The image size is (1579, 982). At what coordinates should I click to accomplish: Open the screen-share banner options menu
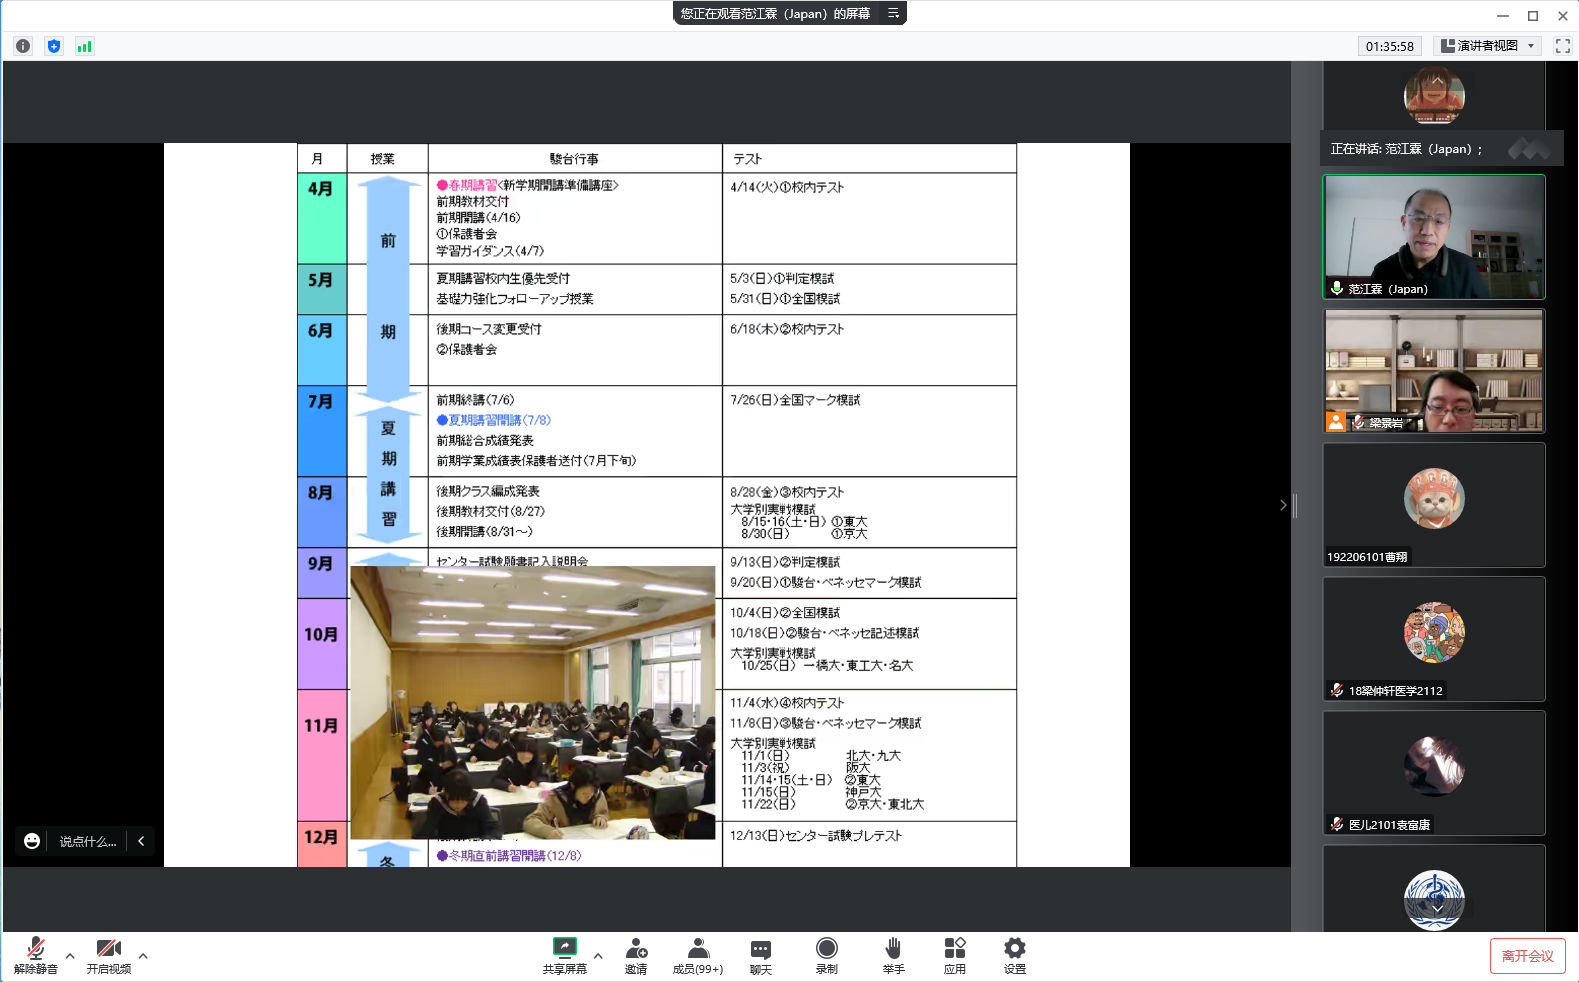pyautogui.click(x=893, y=13)
